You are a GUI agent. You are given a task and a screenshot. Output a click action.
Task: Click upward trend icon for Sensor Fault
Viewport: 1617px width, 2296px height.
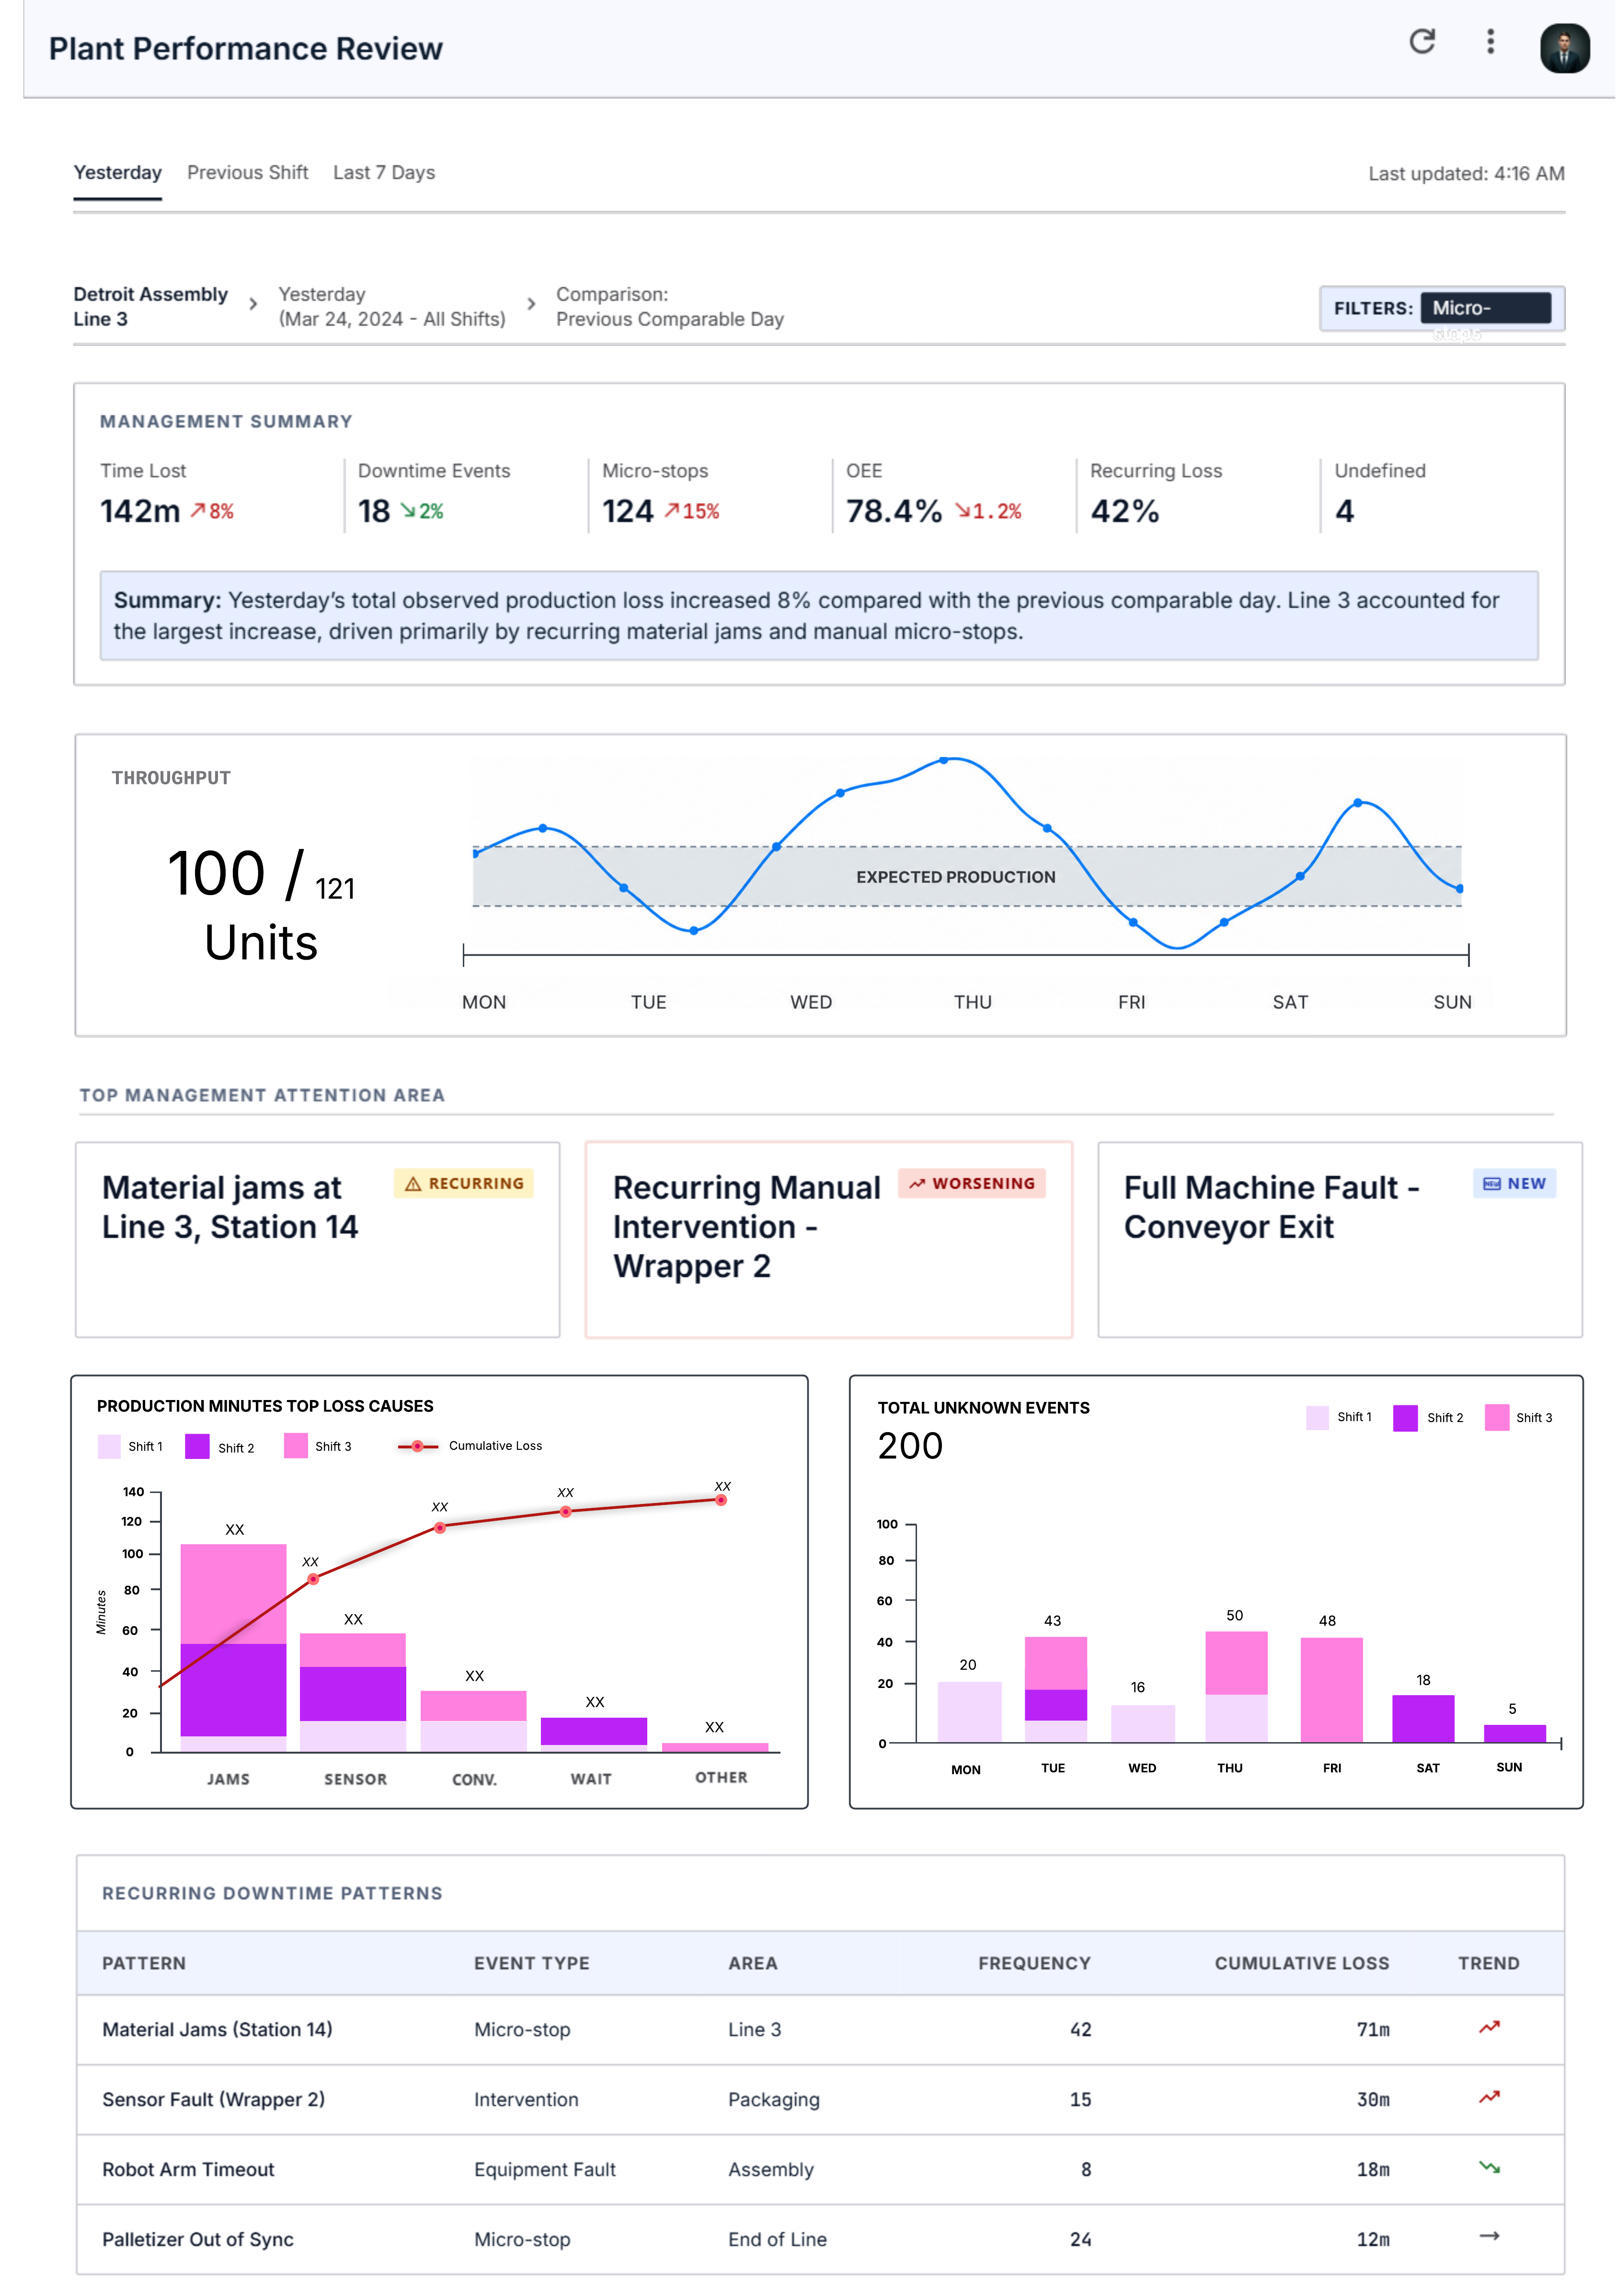[1489, 2097]
